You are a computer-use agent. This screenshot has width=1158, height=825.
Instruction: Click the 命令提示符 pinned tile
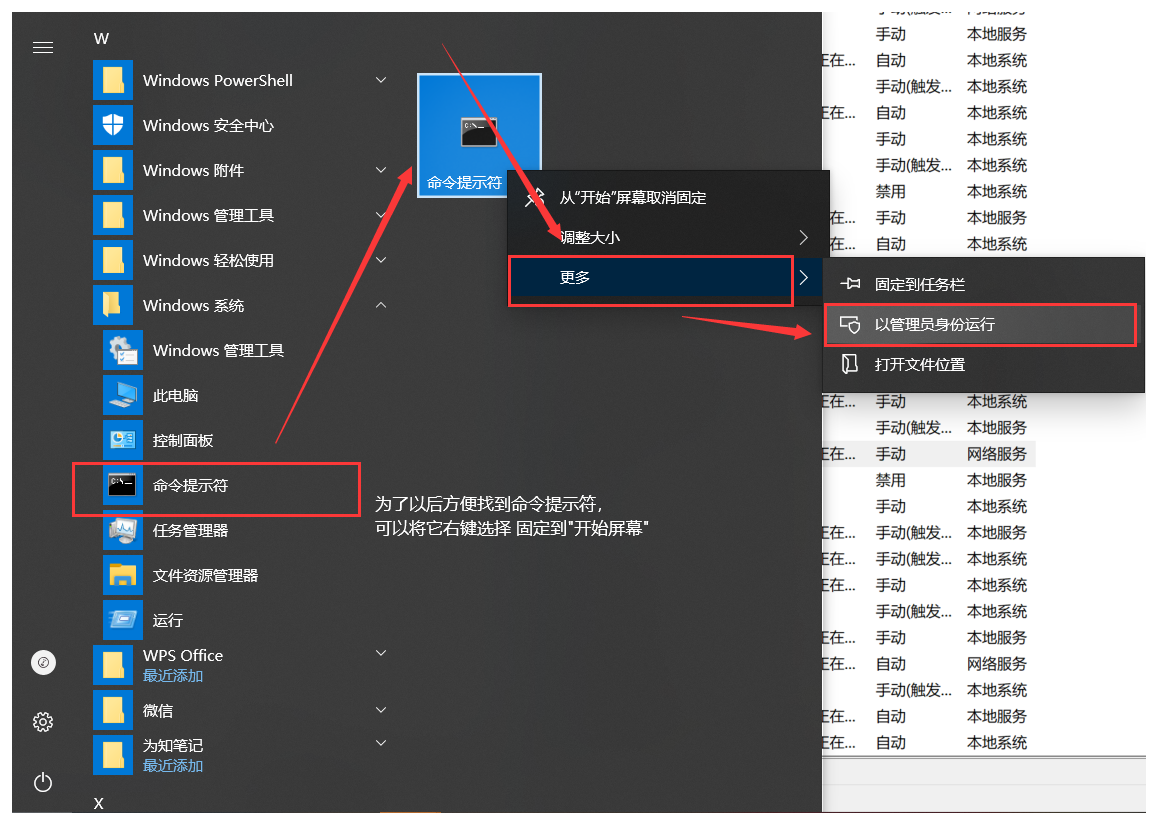pos(479,135)
